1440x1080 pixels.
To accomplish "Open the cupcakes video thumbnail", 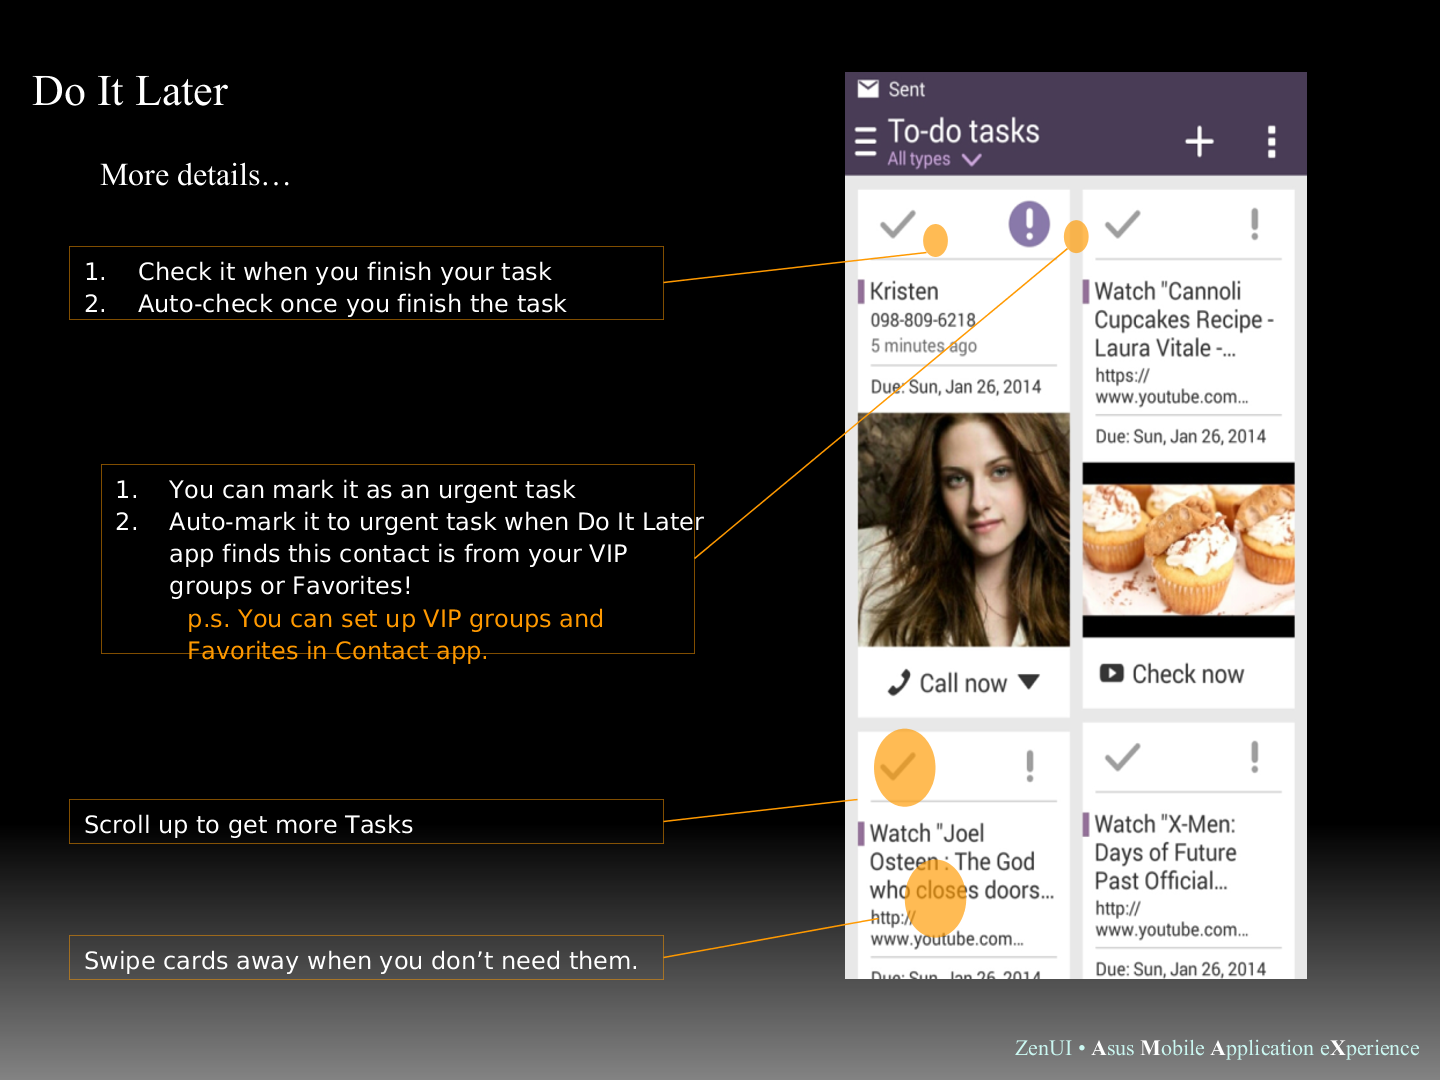I will [1188, 549].
